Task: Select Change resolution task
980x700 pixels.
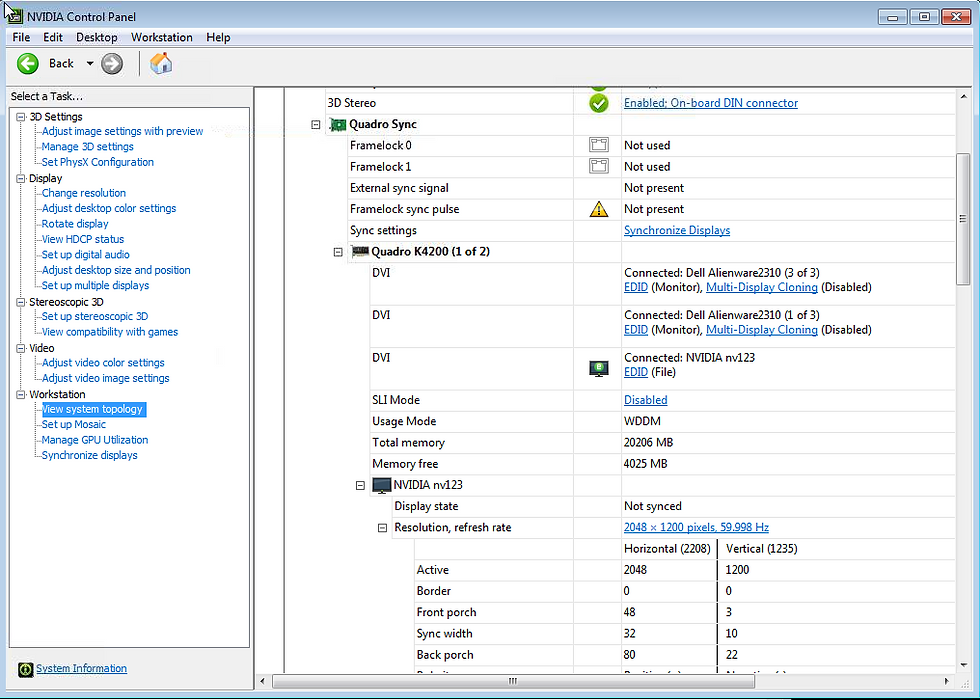Action: (x=84, y=194)
